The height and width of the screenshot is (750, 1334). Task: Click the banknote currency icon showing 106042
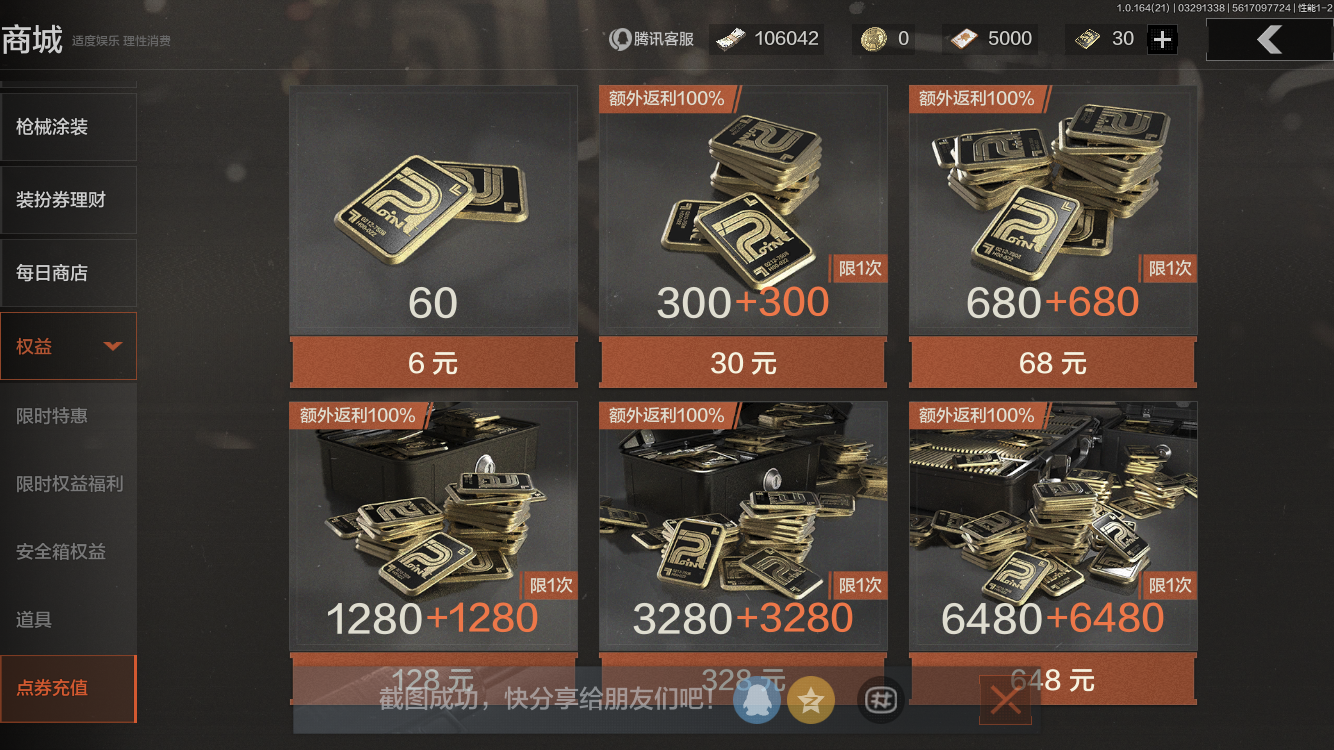tap(730, 39)
